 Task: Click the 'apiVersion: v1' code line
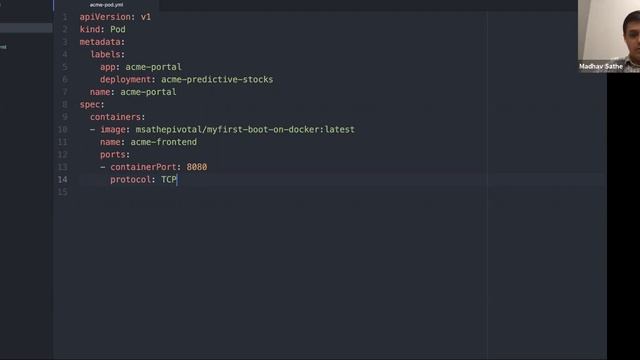click(x=115, y=17)
